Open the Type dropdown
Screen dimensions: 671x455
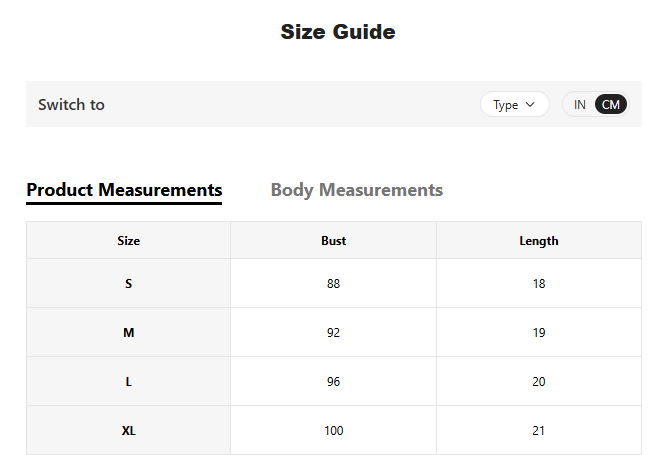514,104
